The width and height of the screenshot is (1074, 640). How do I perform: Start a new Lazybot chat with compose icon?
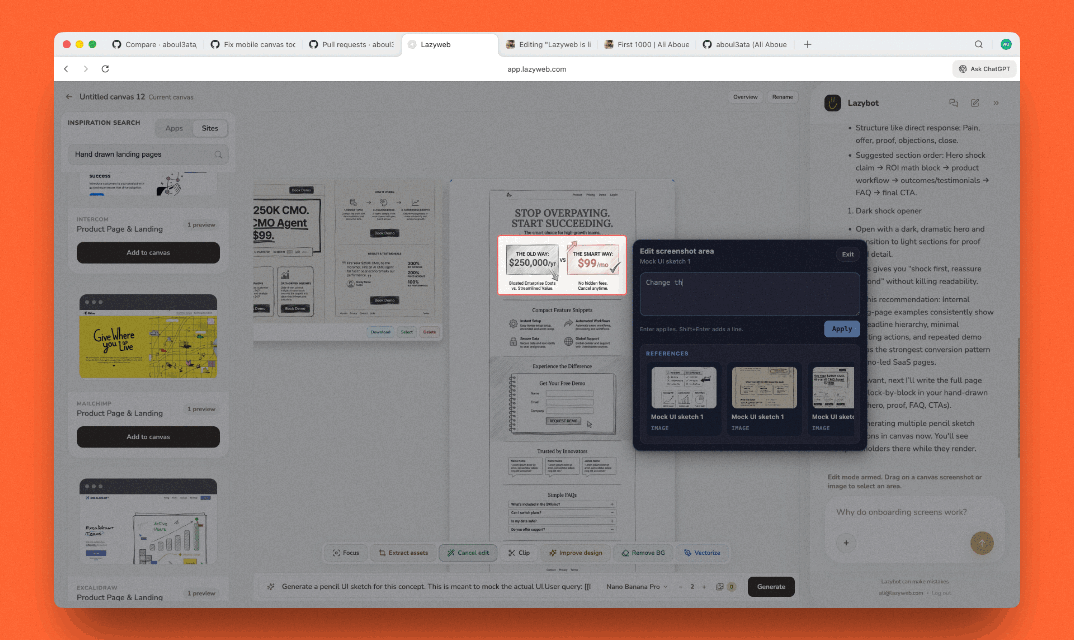[x=975, y=103]
